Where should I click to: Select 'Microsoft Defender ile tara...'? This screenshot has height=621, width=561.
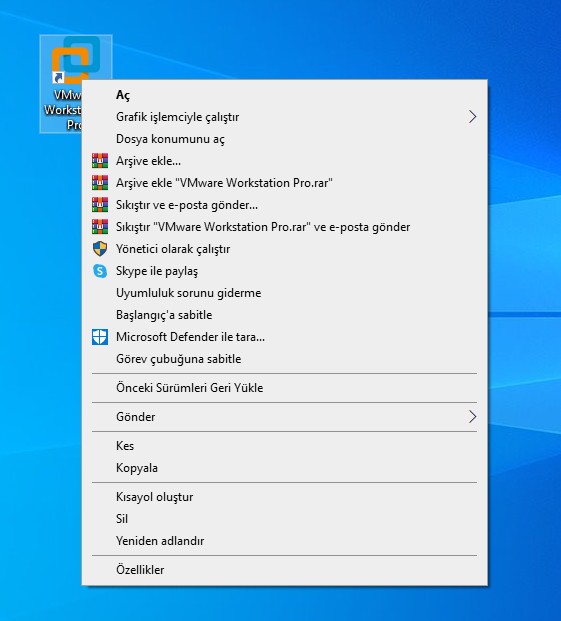coord(284,337)
